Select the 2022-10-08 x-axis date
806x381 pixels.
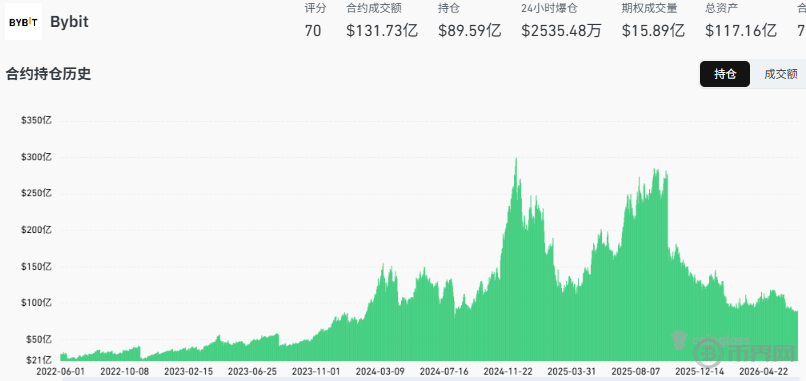(123, 371)
